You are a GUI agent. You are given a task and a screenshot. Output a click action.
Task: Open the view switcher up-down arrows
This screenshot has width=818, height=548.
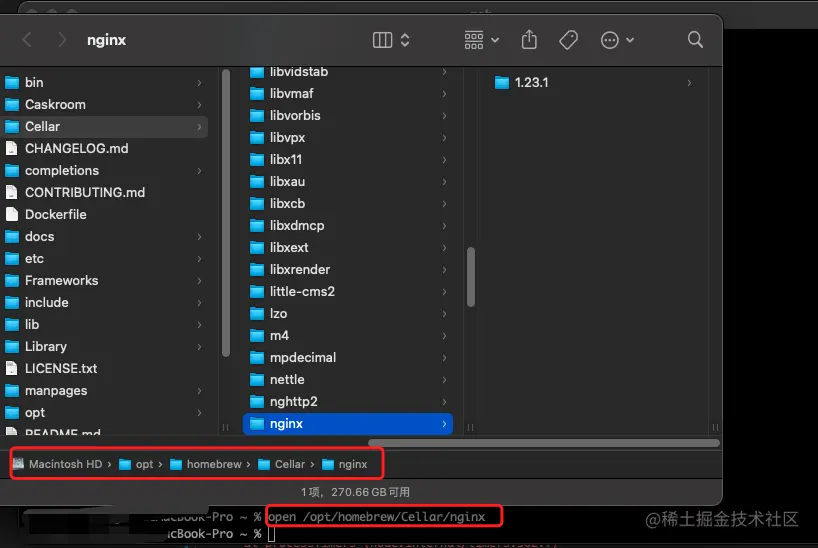point(405,40)
